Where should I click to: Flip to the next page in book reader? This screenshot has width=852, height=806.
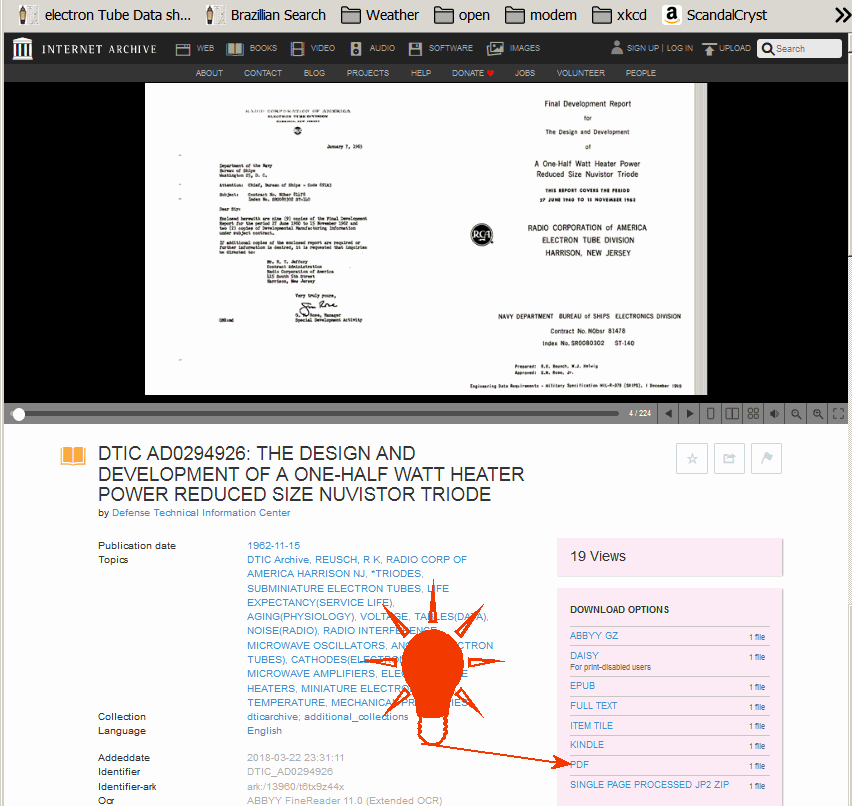point(690,414)
